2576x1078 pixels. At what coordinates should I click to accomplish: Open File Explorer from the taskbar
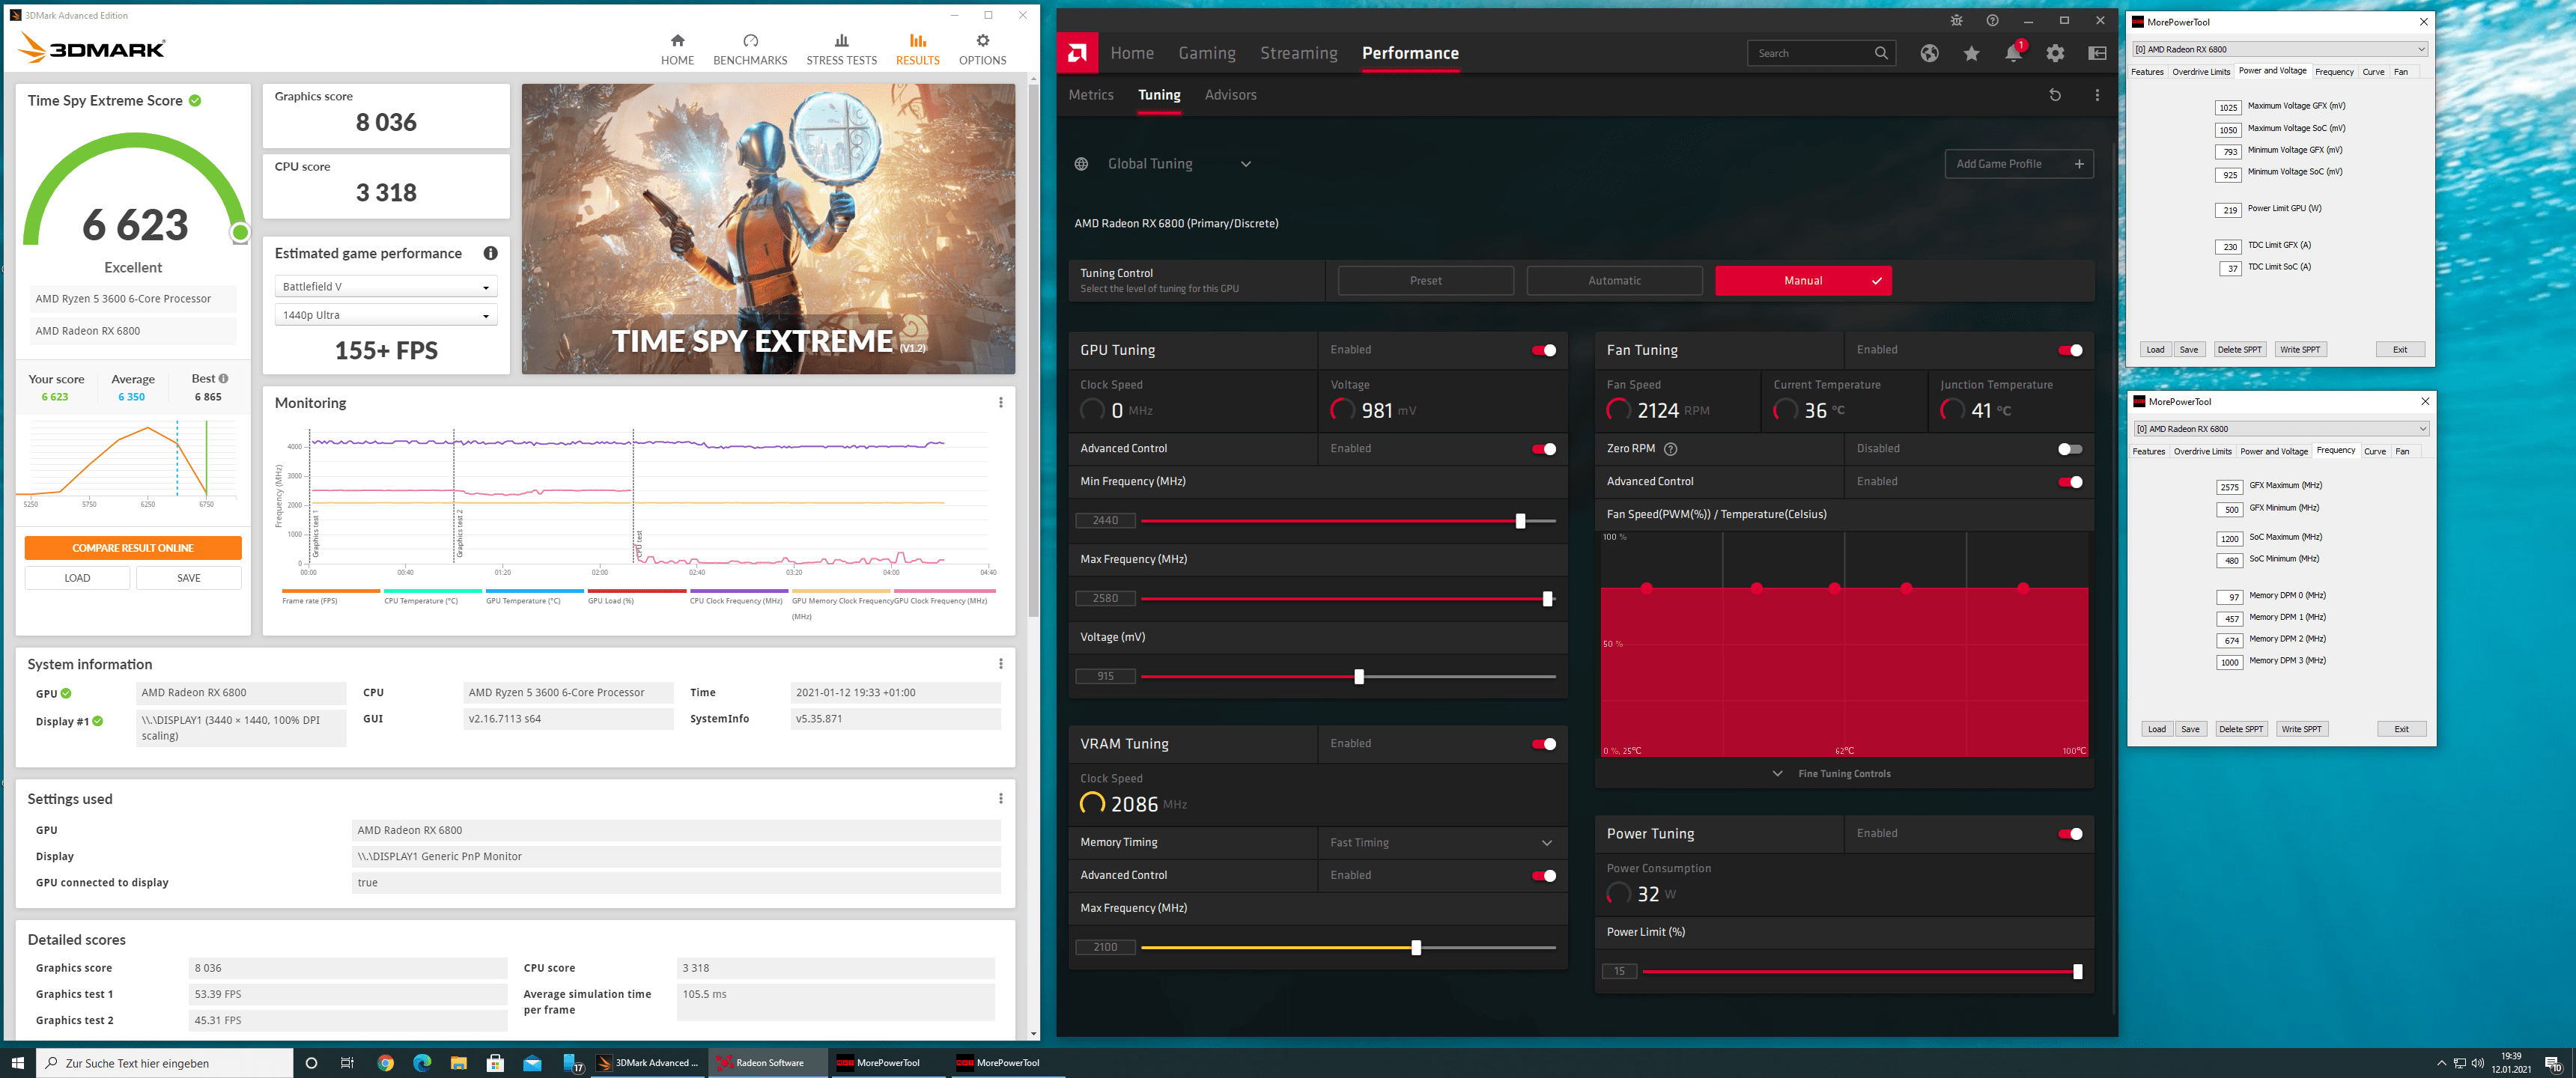(458, 1063)
